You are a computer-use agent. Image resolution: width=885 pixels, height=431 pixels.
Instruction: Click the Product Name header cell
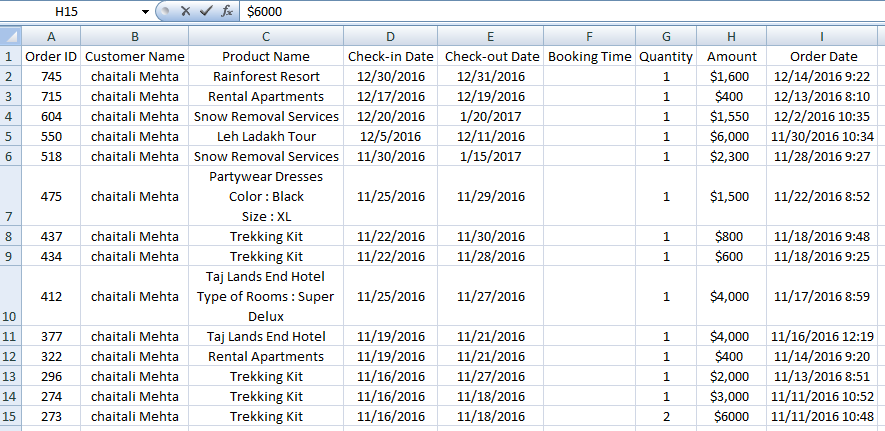266,56
